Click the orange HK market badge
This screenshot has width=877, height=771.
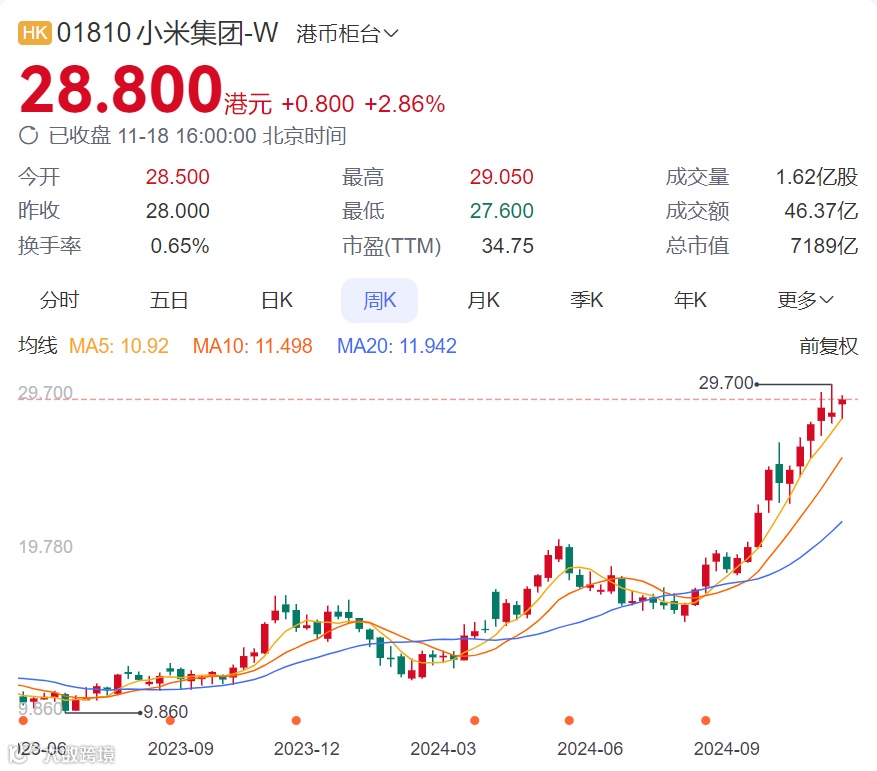[x=35, y=32]
